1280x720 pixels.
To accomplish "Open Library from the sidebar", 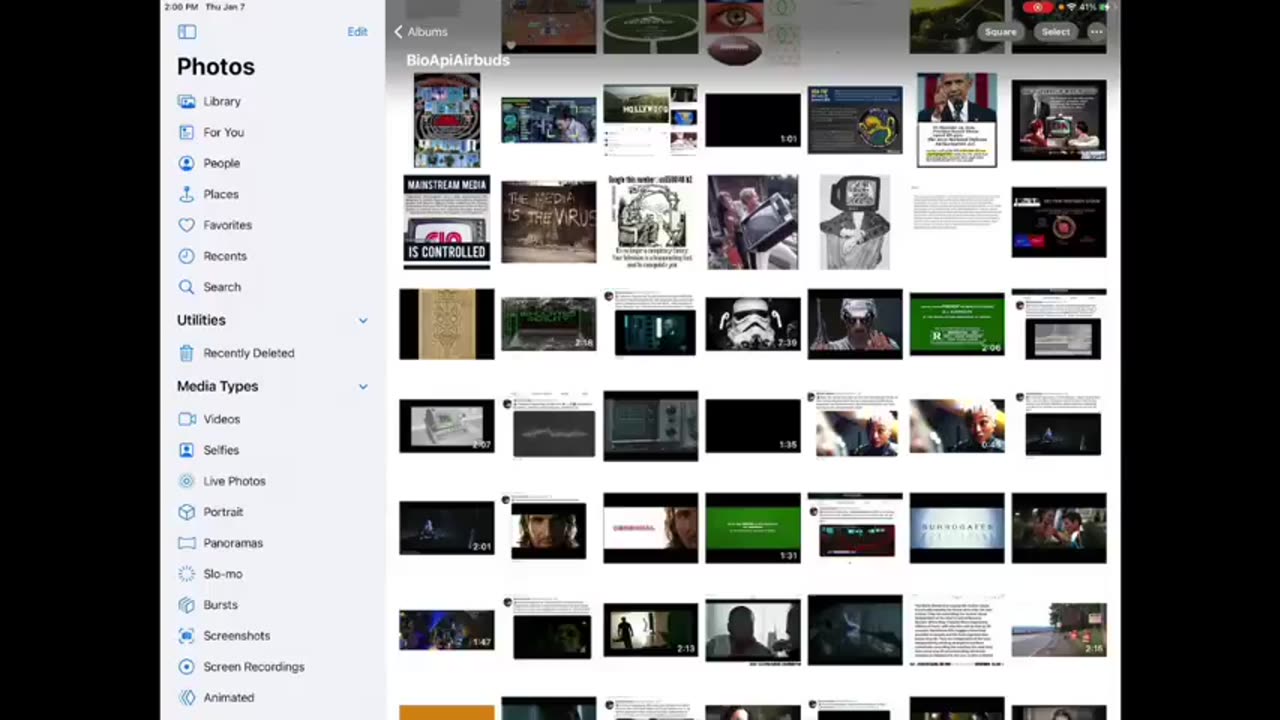I will 221,101.
